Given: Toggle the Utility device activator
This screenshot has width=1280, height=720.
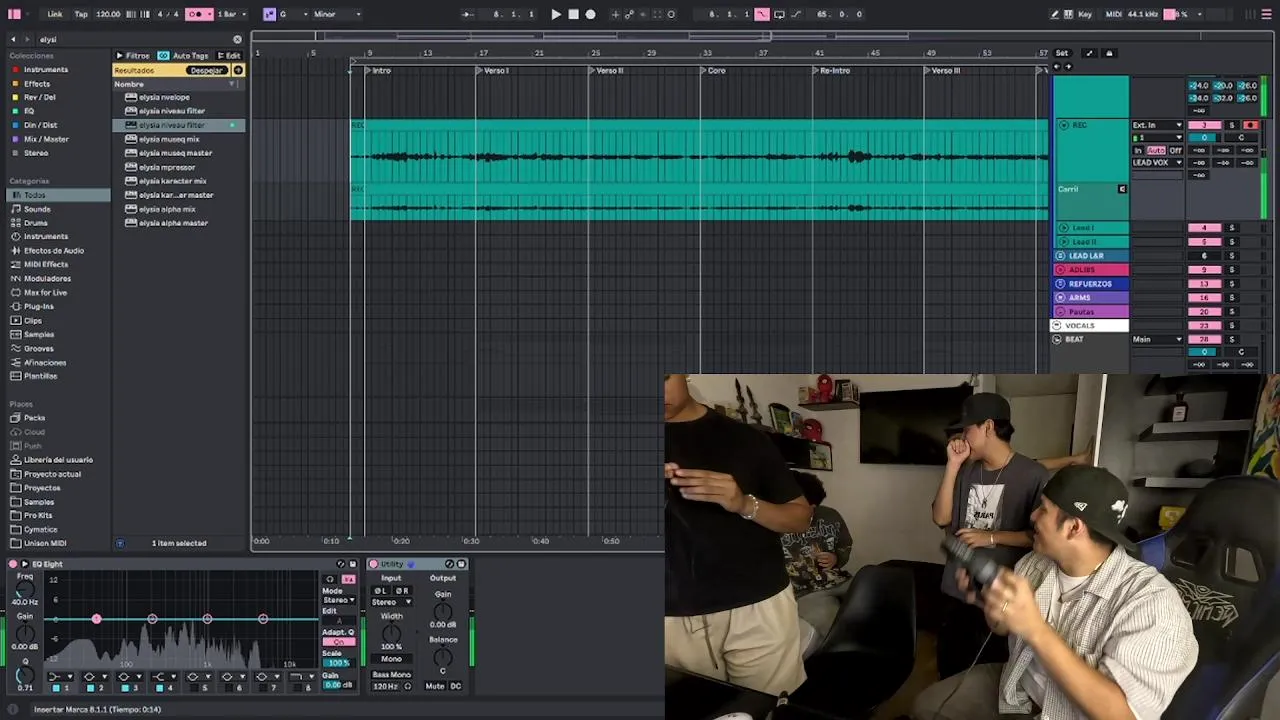Looking at the screenshot, I should point(374,564).
